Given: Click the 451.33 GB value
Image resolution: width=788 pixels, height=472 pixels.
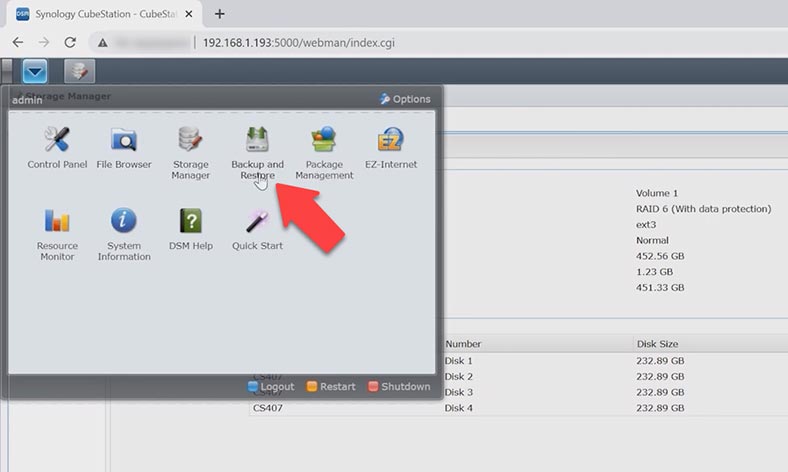Looking at the screenshot, I should coord(660,288).
